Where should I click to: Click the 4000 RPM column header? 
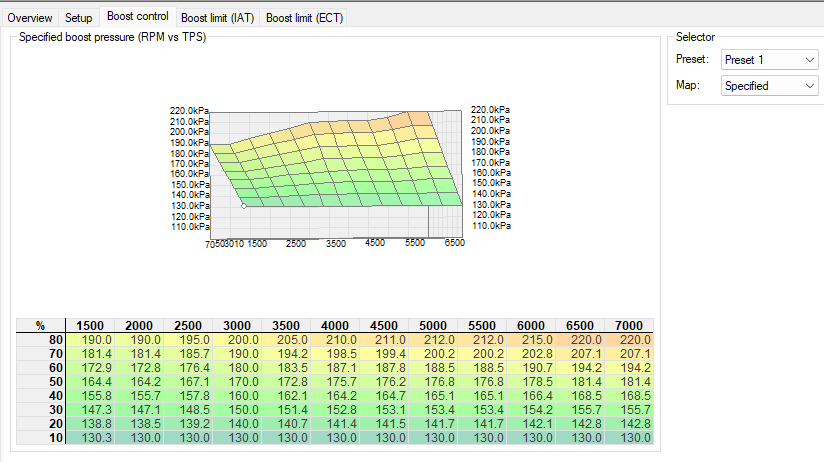pos(335,325)
